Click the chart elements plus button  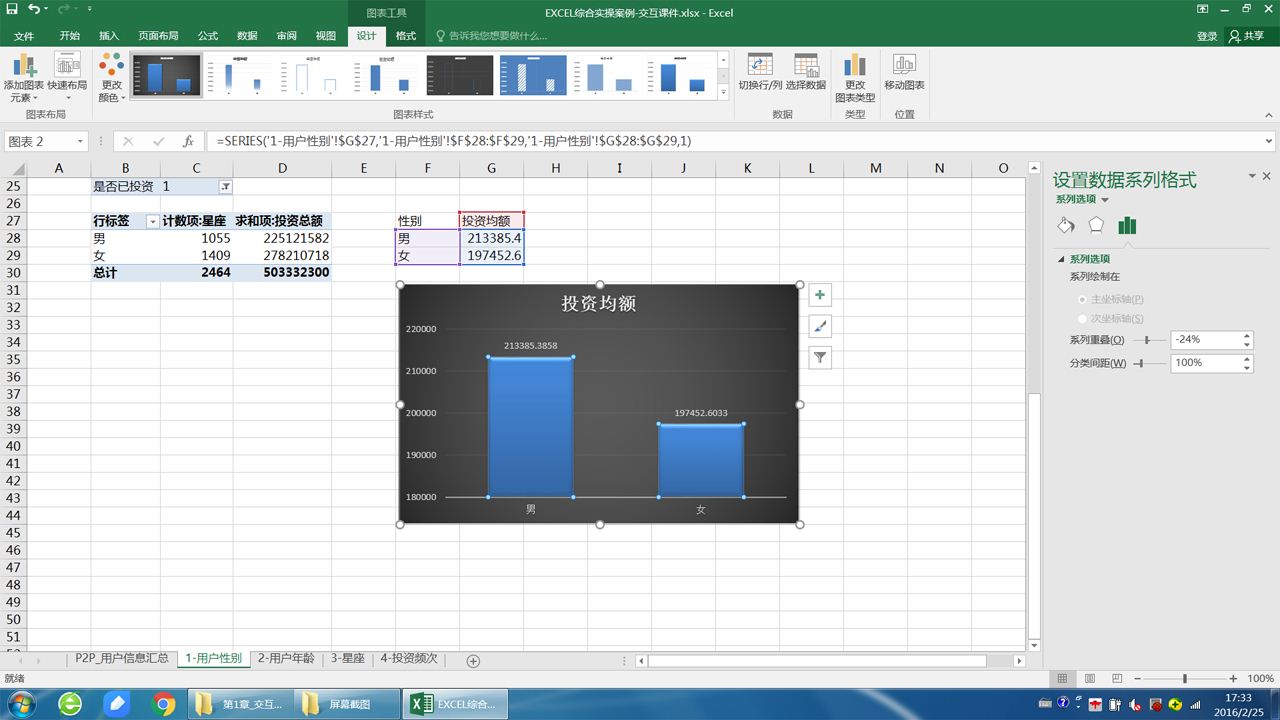coord(820,295)
